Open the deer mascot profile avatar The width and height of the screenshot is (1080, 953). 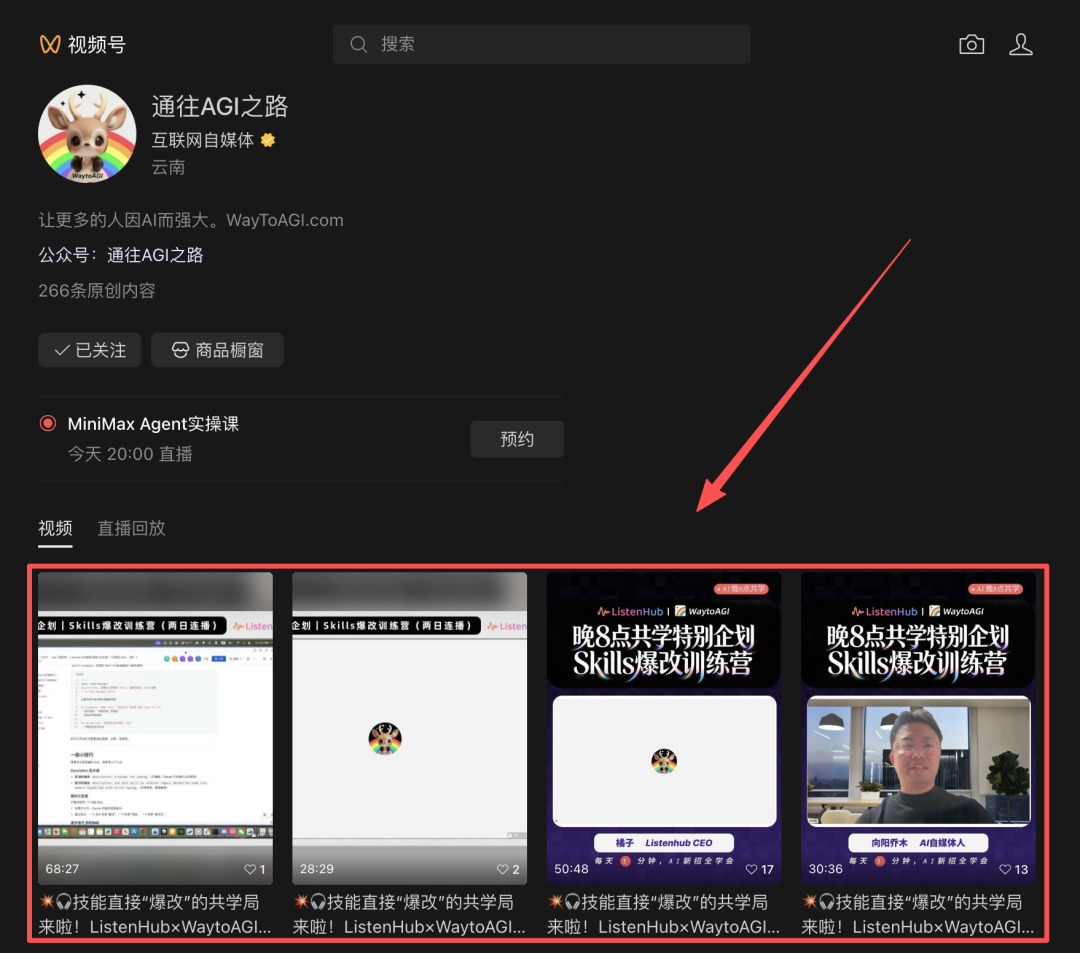point(87,134)
